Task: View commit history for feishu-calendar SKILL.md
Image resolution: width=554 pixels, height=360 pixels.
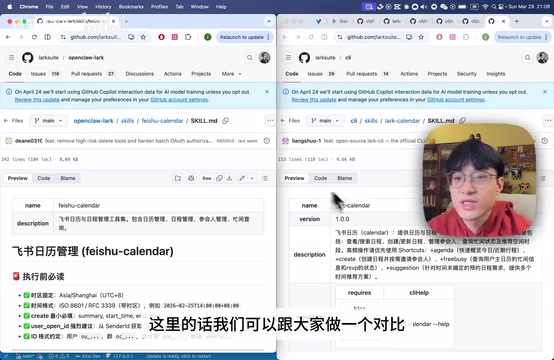Action: 267,141
